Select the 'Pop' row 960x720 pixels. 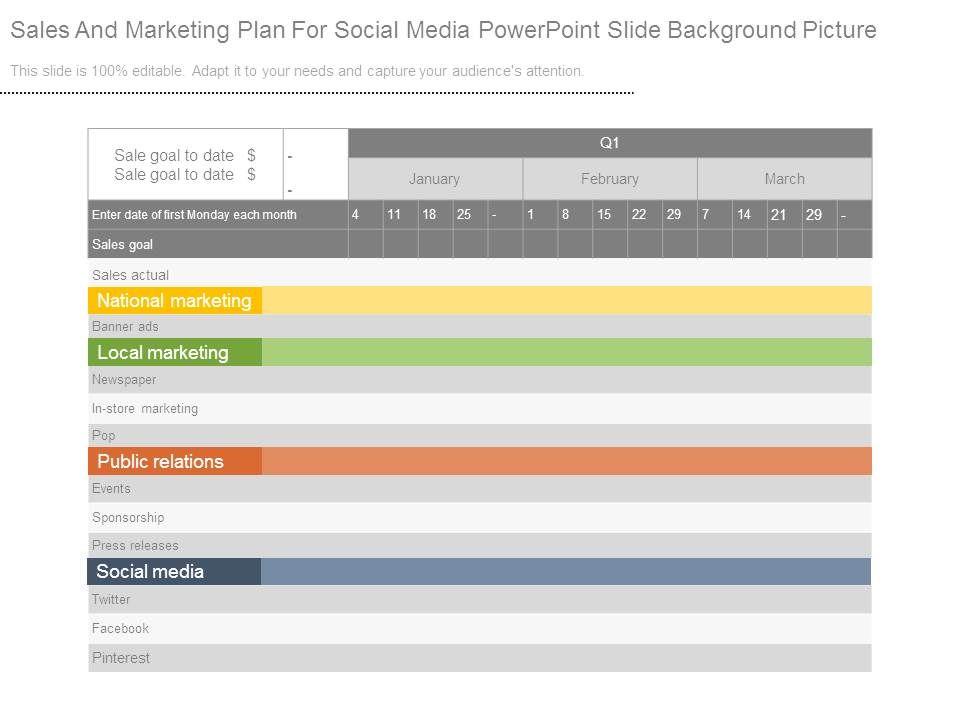click(480, 435)
